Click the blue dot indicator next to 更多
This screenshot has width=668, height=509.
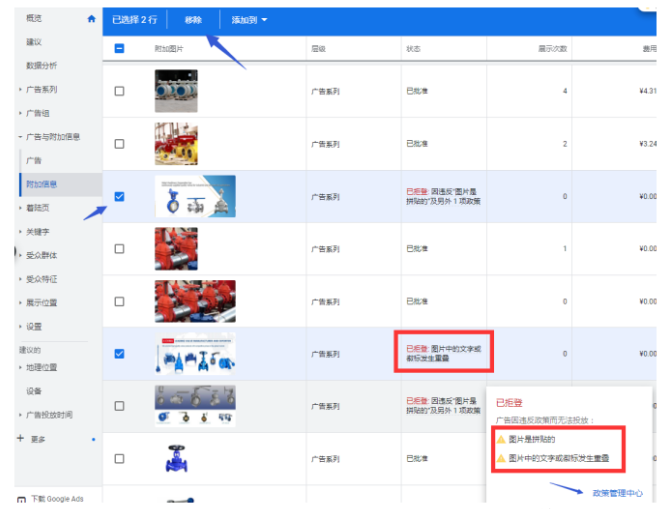(94, 439)
